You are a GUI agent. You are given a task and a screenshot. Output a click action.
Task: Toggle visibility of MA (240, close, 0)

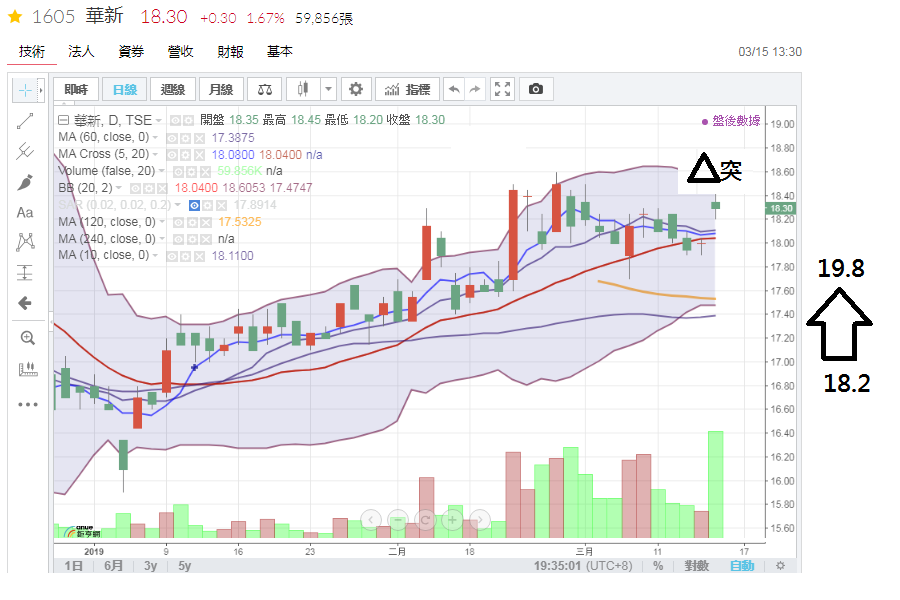[179, 239]
